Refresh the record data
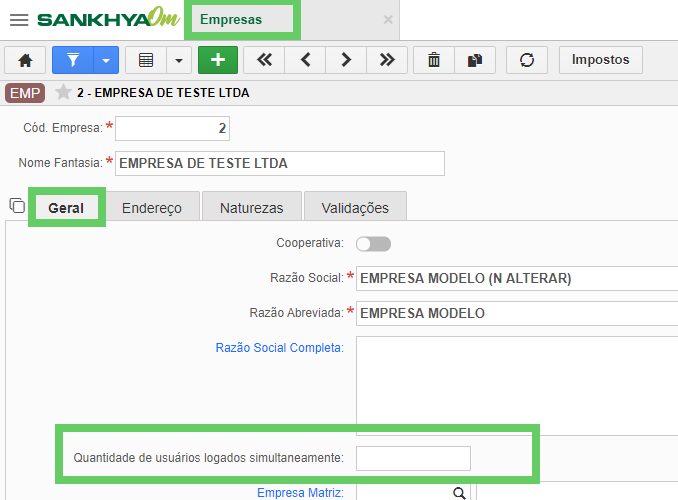This screenshot has height=500, width=678. coord(527,60)
